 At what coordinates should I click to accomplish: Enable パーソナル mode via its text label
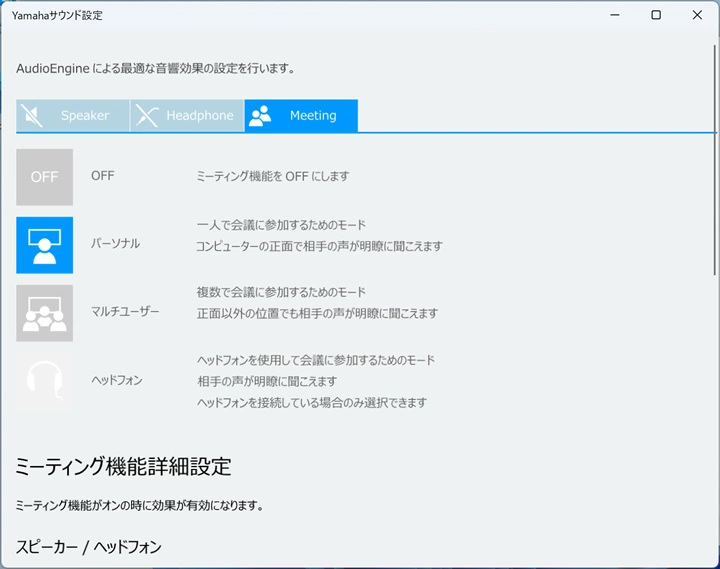pyautogui.click(x=116, y=244)
